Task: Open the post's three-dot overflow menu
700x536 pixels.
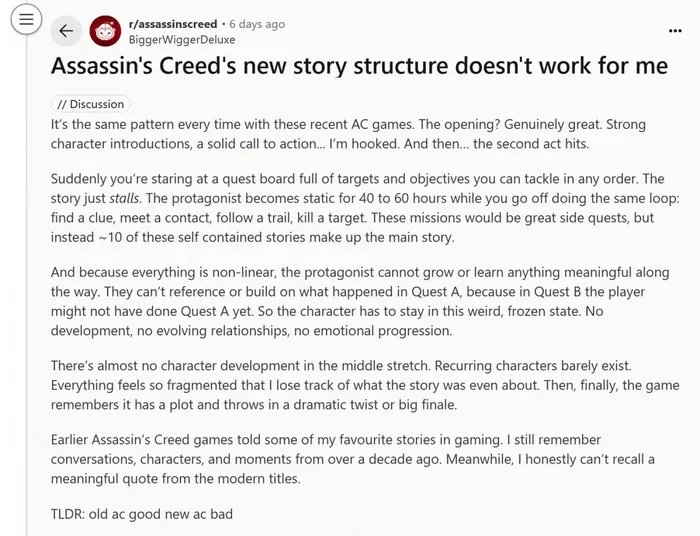Action: (x=675, y=31)
